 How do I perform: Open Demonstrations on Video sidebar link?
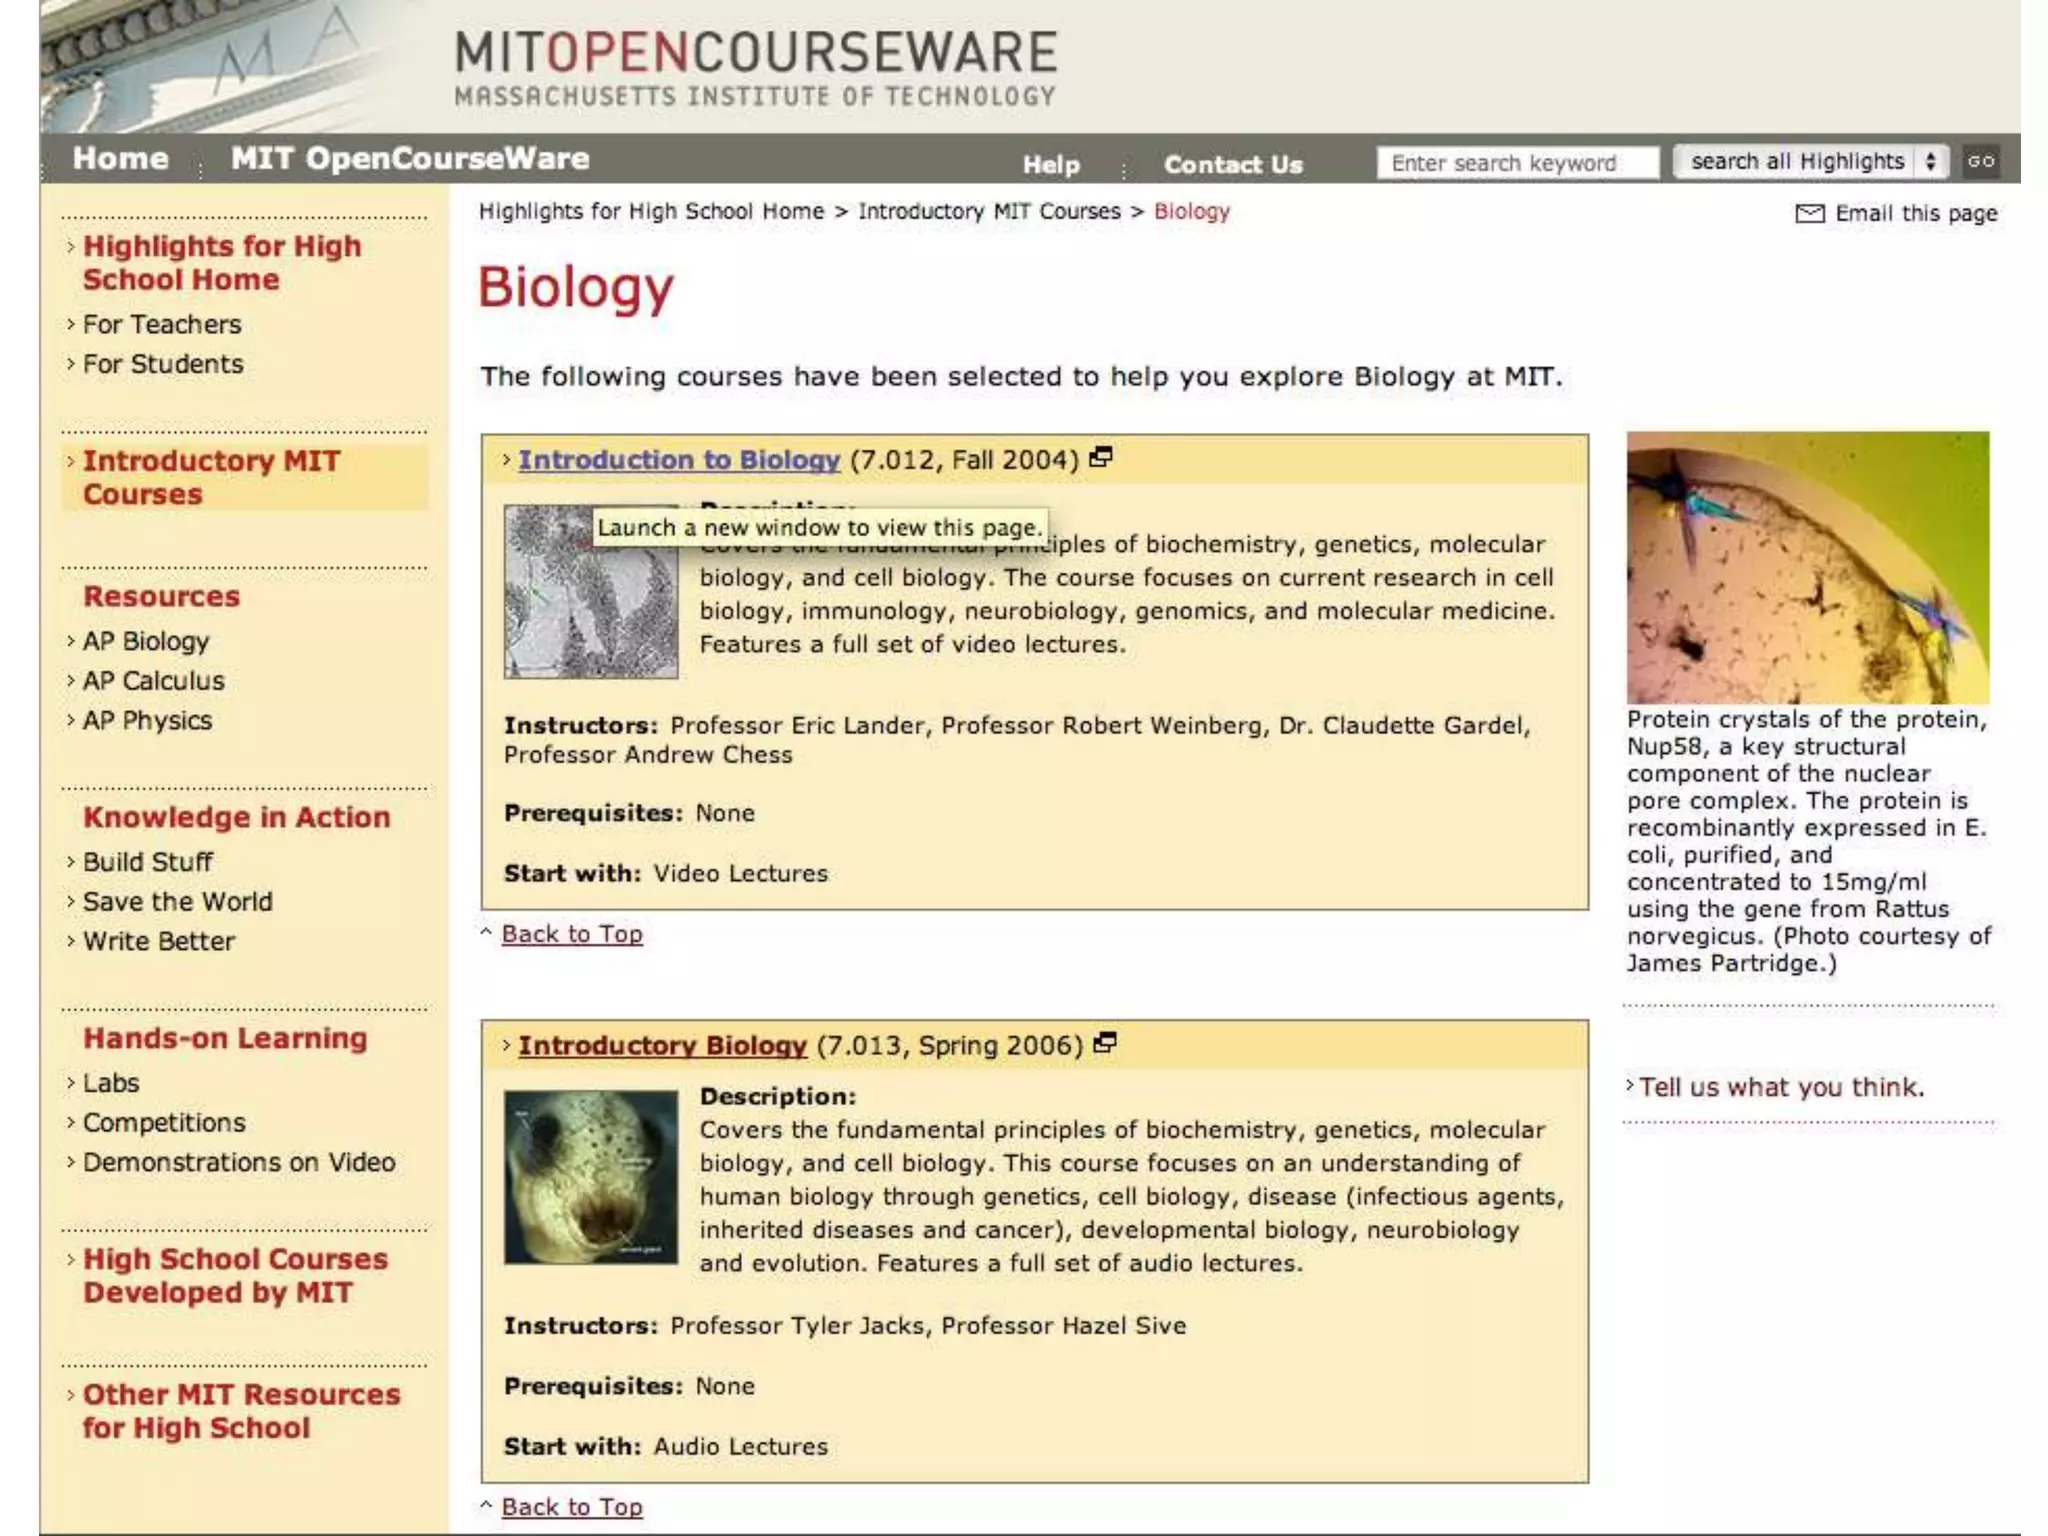click(x=238, y=1162)
